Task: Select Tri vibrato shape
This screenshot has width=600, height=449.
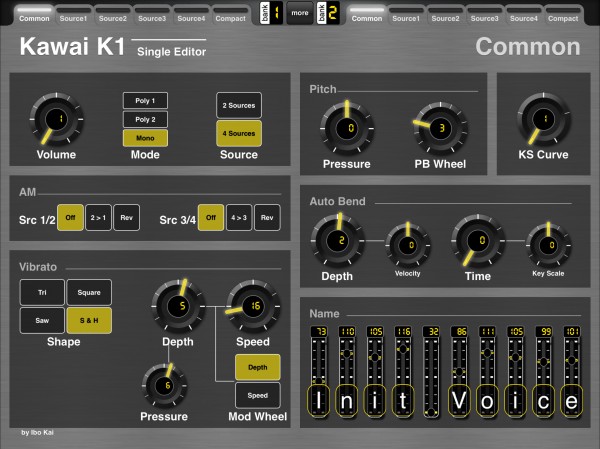Action: click(x=42, y=292)
